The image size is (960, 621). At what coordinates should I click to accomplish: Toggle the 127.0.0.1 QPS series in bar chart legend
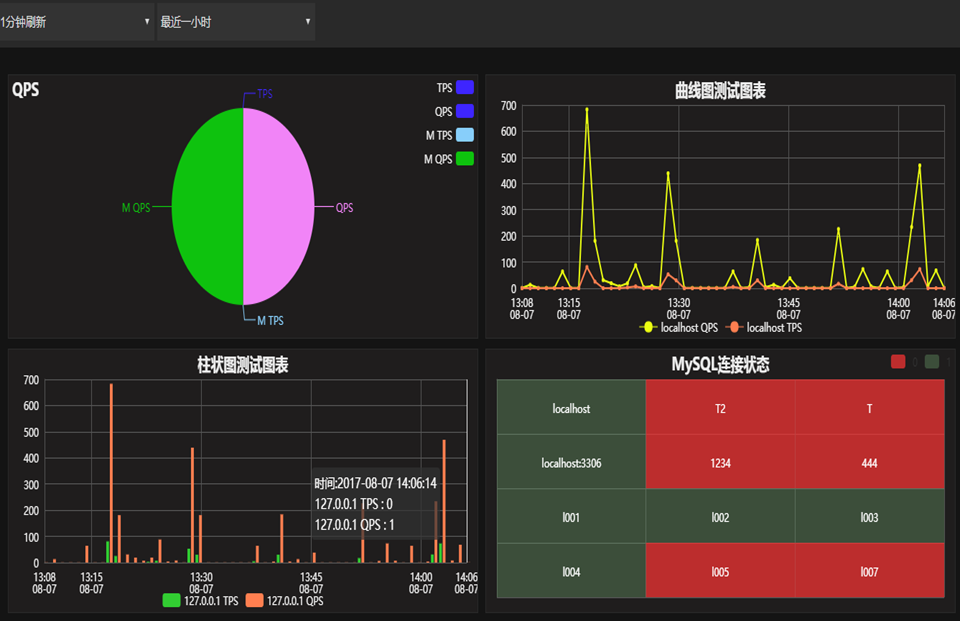tap(285, 601)
